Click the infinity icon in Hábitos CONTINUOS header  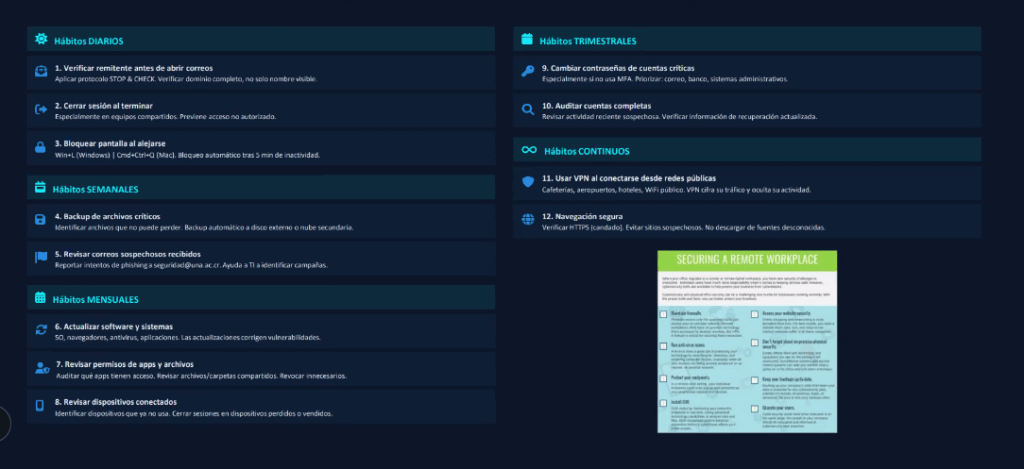coord(528,151)
